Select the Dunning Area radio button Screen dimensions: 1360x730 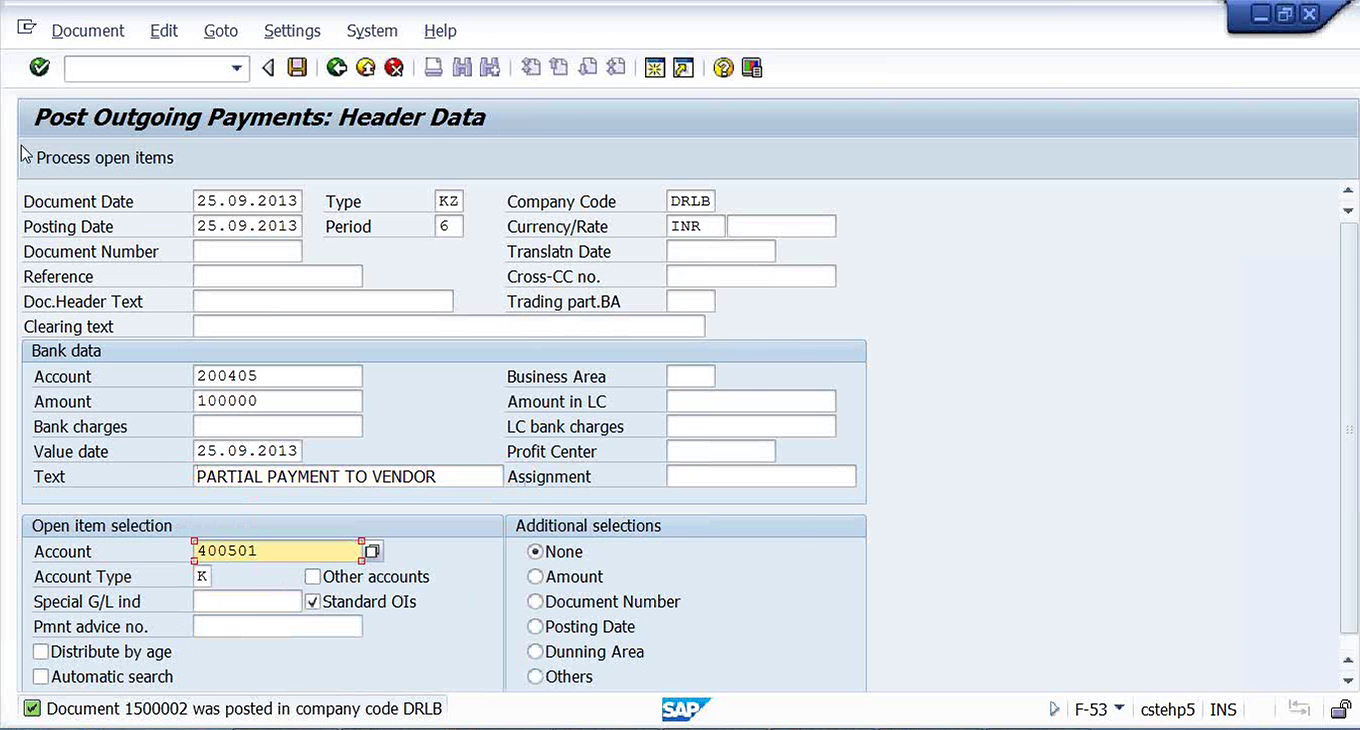pyautogui.click(x=536, y=652)
